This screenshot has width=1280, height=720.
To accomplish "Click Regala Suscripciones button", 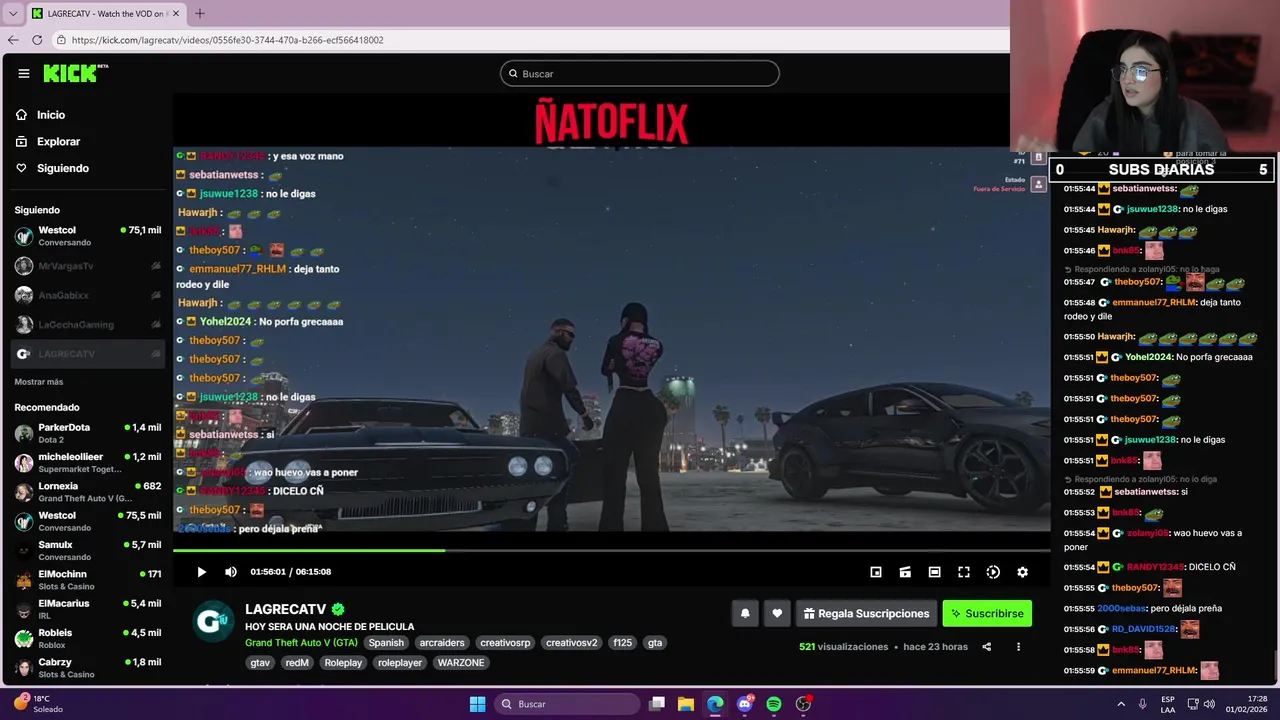I will [866, 613].
